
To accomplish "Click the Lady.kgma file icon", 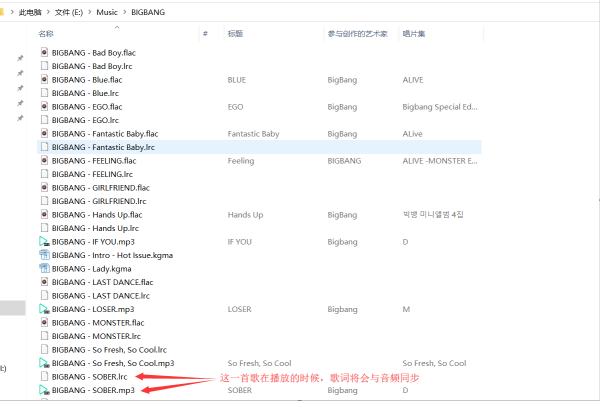I will [44, 269].
